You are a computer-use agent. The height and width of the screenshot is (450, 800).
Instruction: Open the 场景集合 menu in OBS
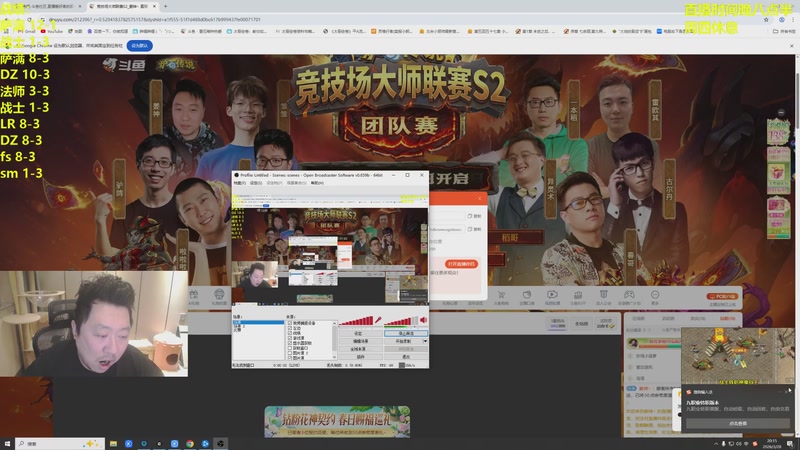[x=297, y=183]
